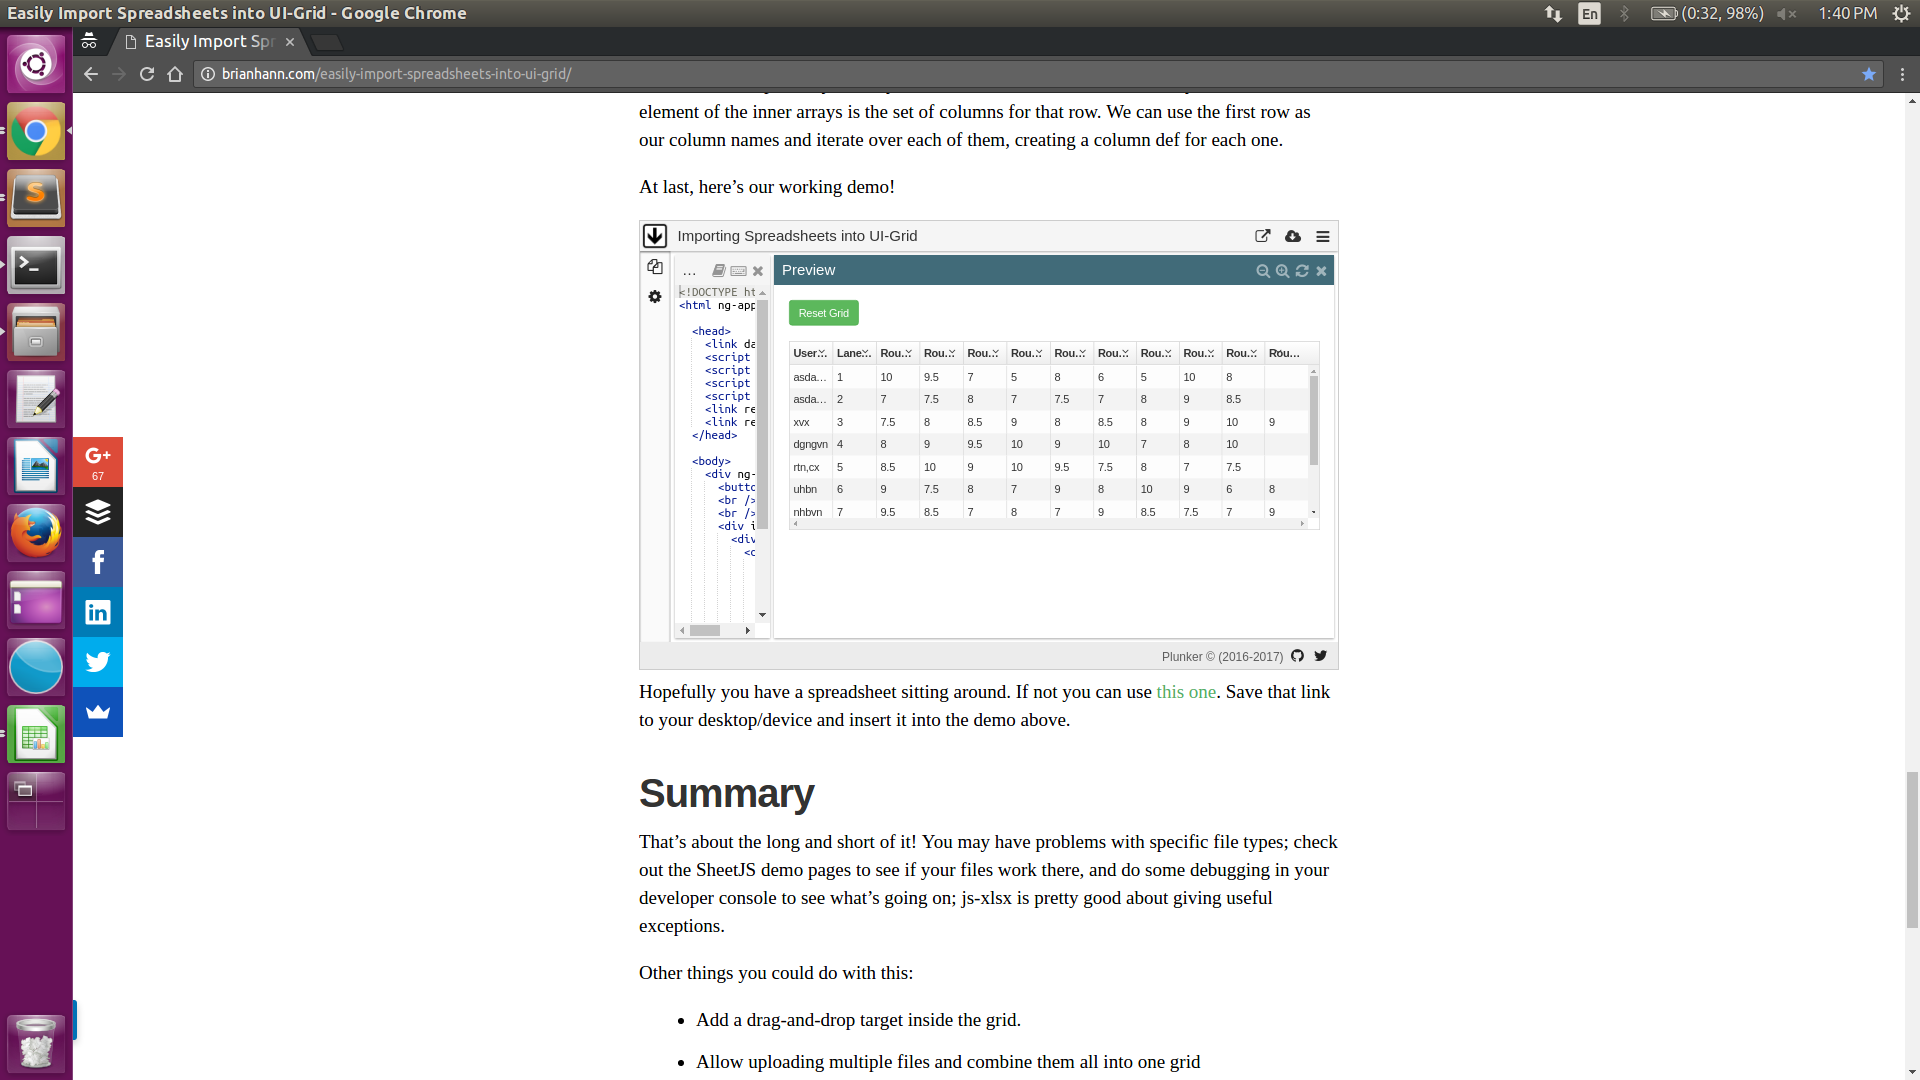The width and height of the screenshot is (1920, 1080).
Task: Refresh the Preview pane
Action: coord(1302,271)
